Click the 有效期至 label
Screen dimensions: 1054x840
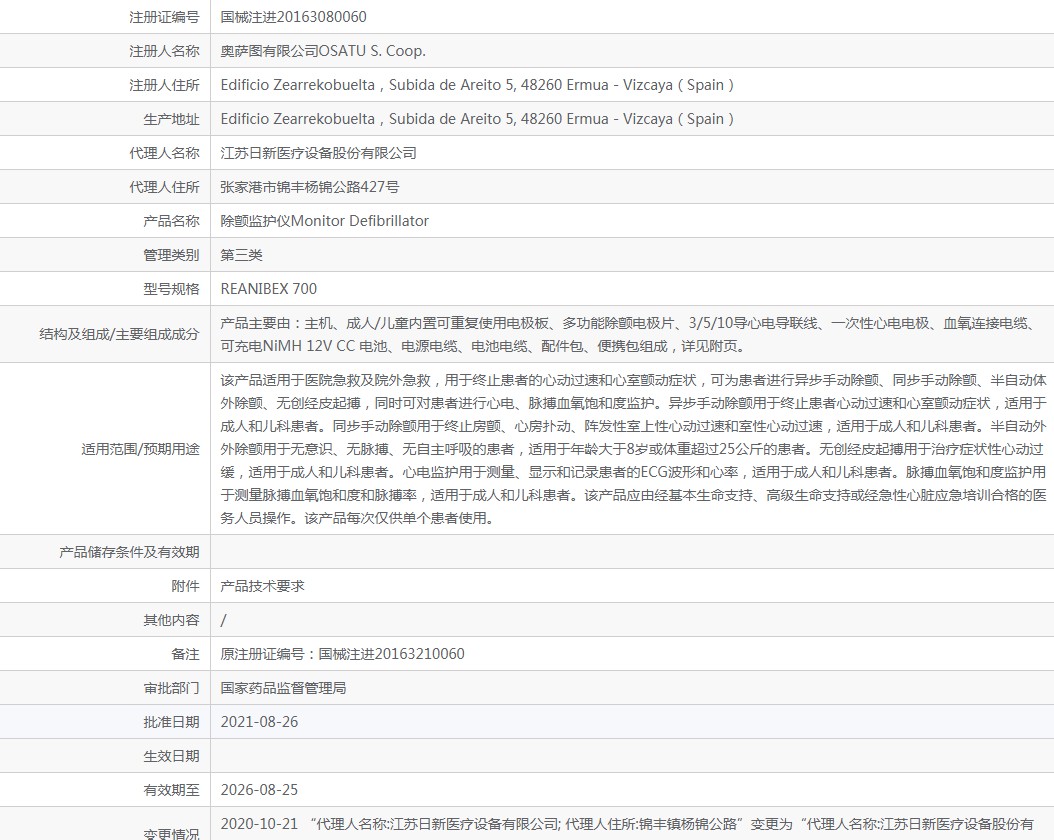(171, 790)
